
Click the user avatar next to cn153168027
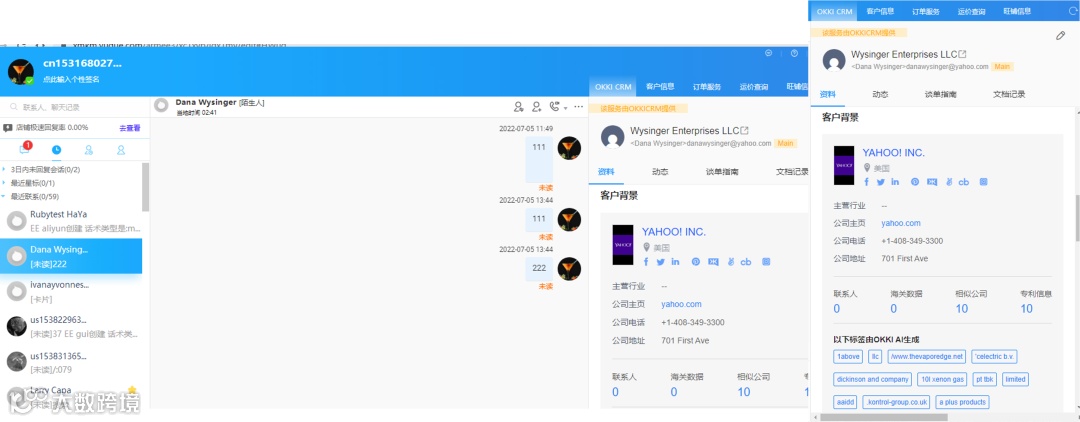[x=21, y=72]
